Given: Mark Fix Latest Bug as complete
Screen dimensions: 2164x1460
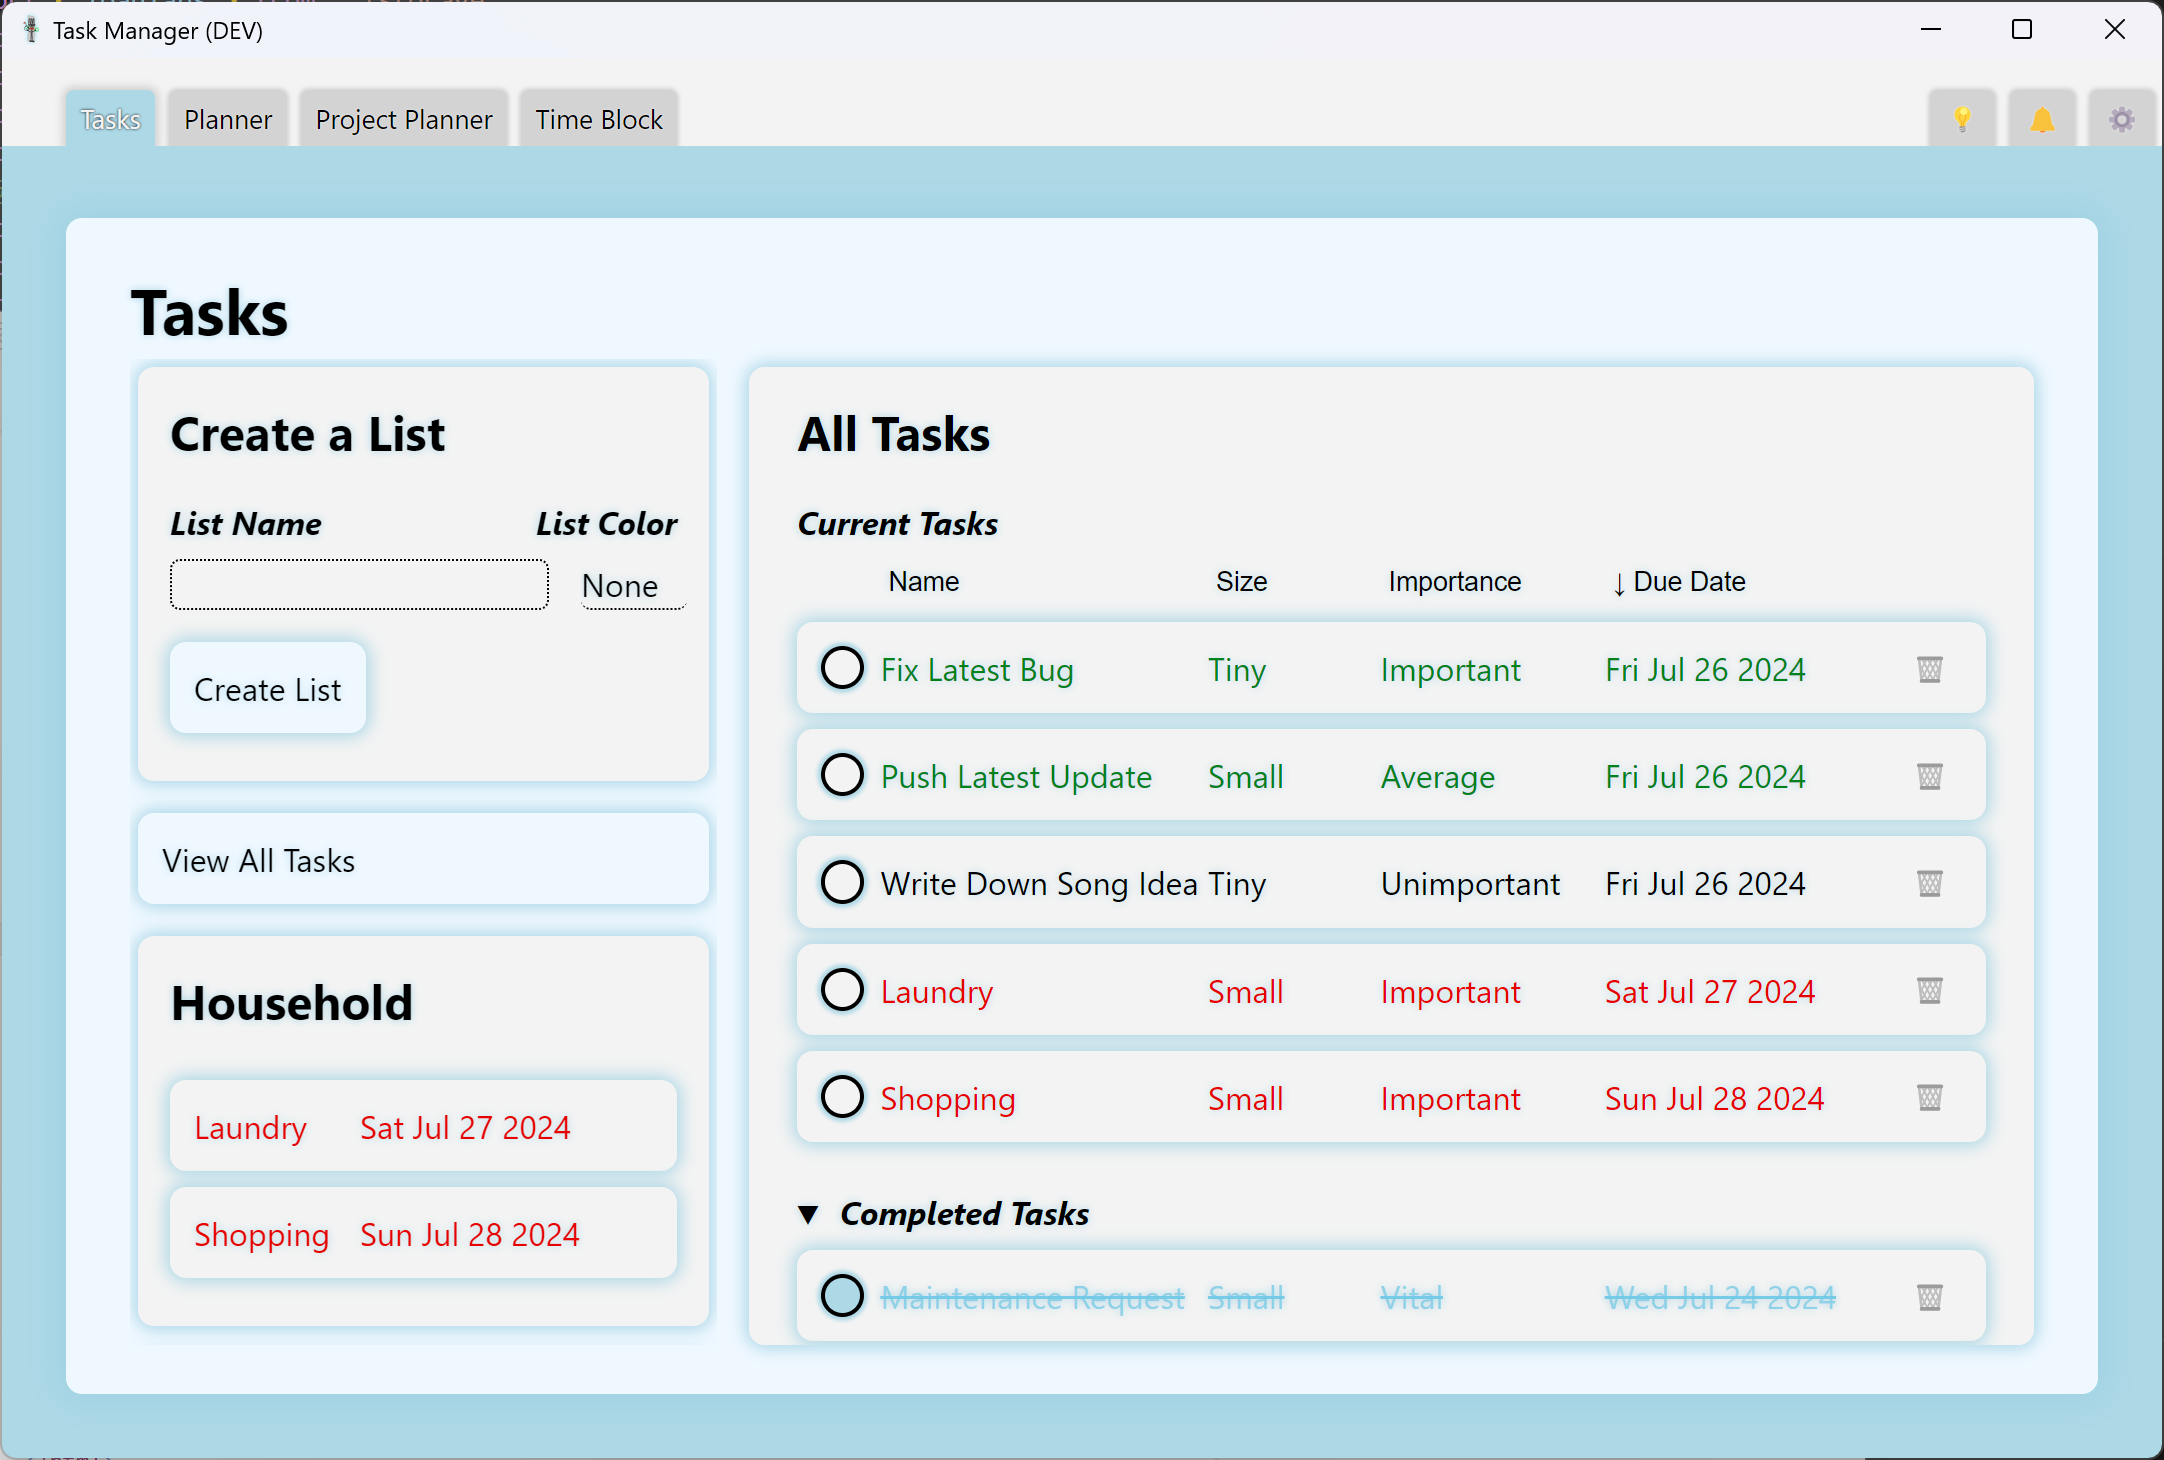Looking at the screenshot, I should pyautogui.click(x=842, y=667).
